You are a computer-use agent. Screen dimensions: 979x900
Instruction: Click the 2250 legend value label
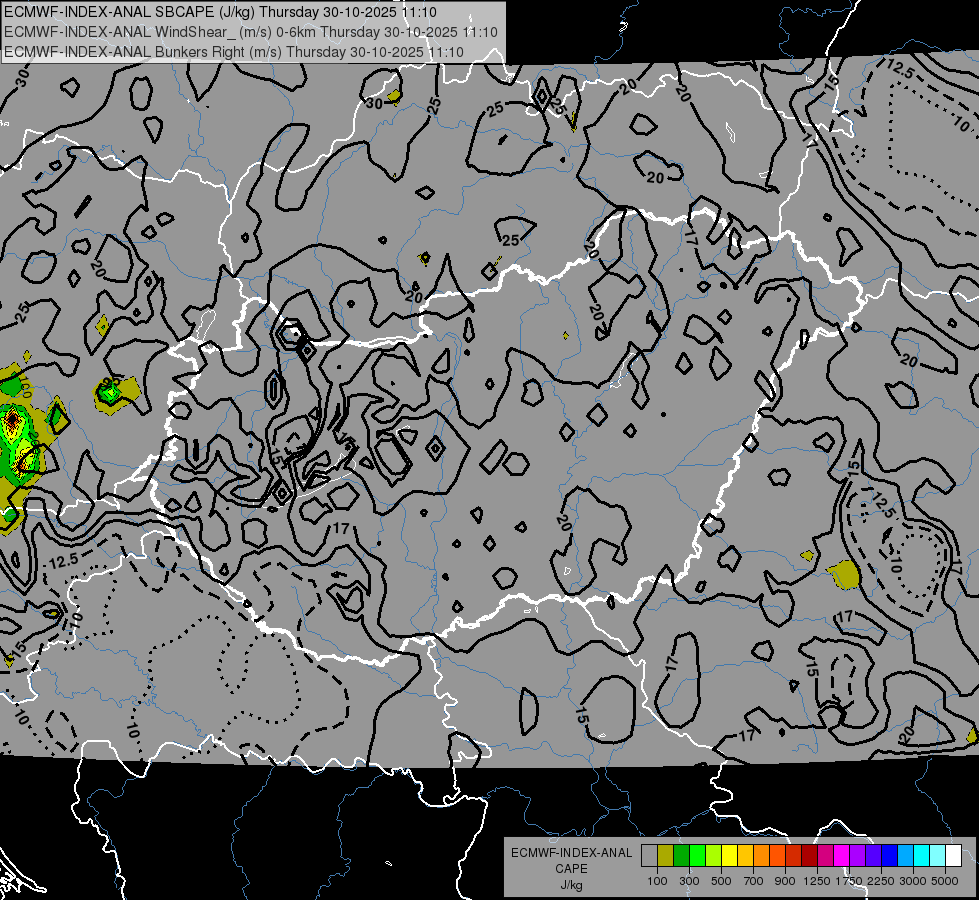tap(881, 881)
